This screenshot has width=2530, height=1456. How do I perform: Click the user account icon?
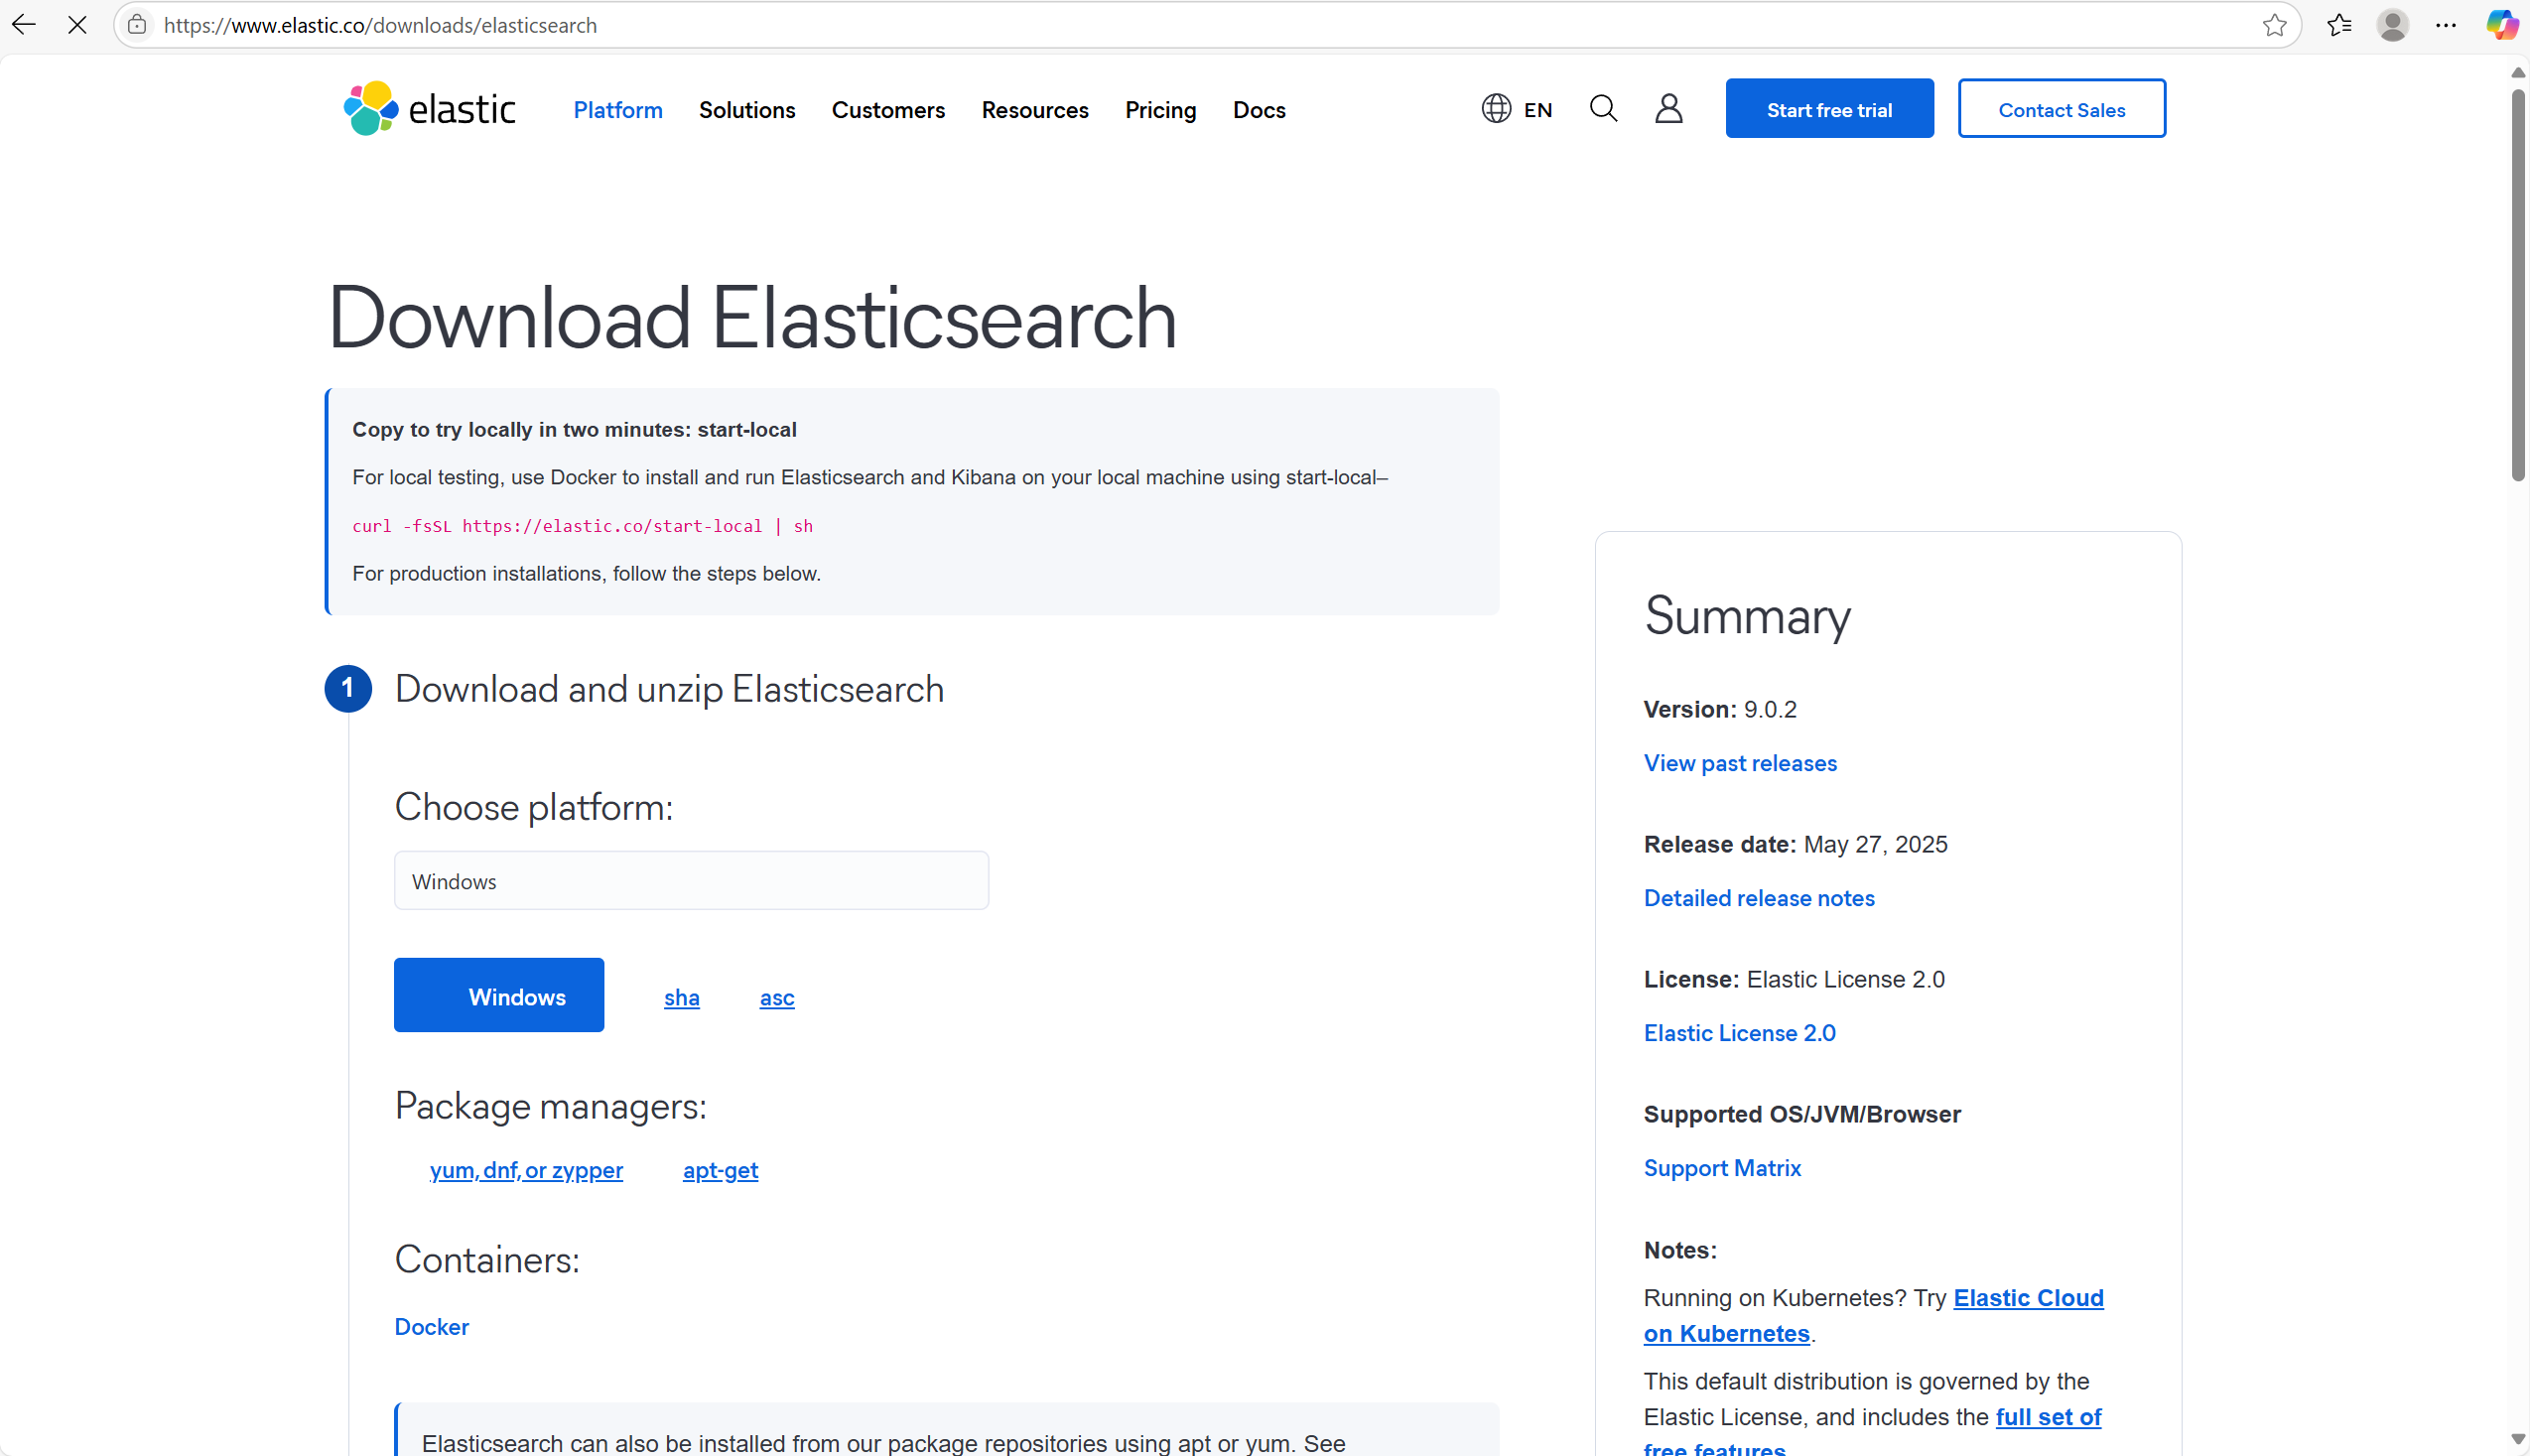(1668, 108)
